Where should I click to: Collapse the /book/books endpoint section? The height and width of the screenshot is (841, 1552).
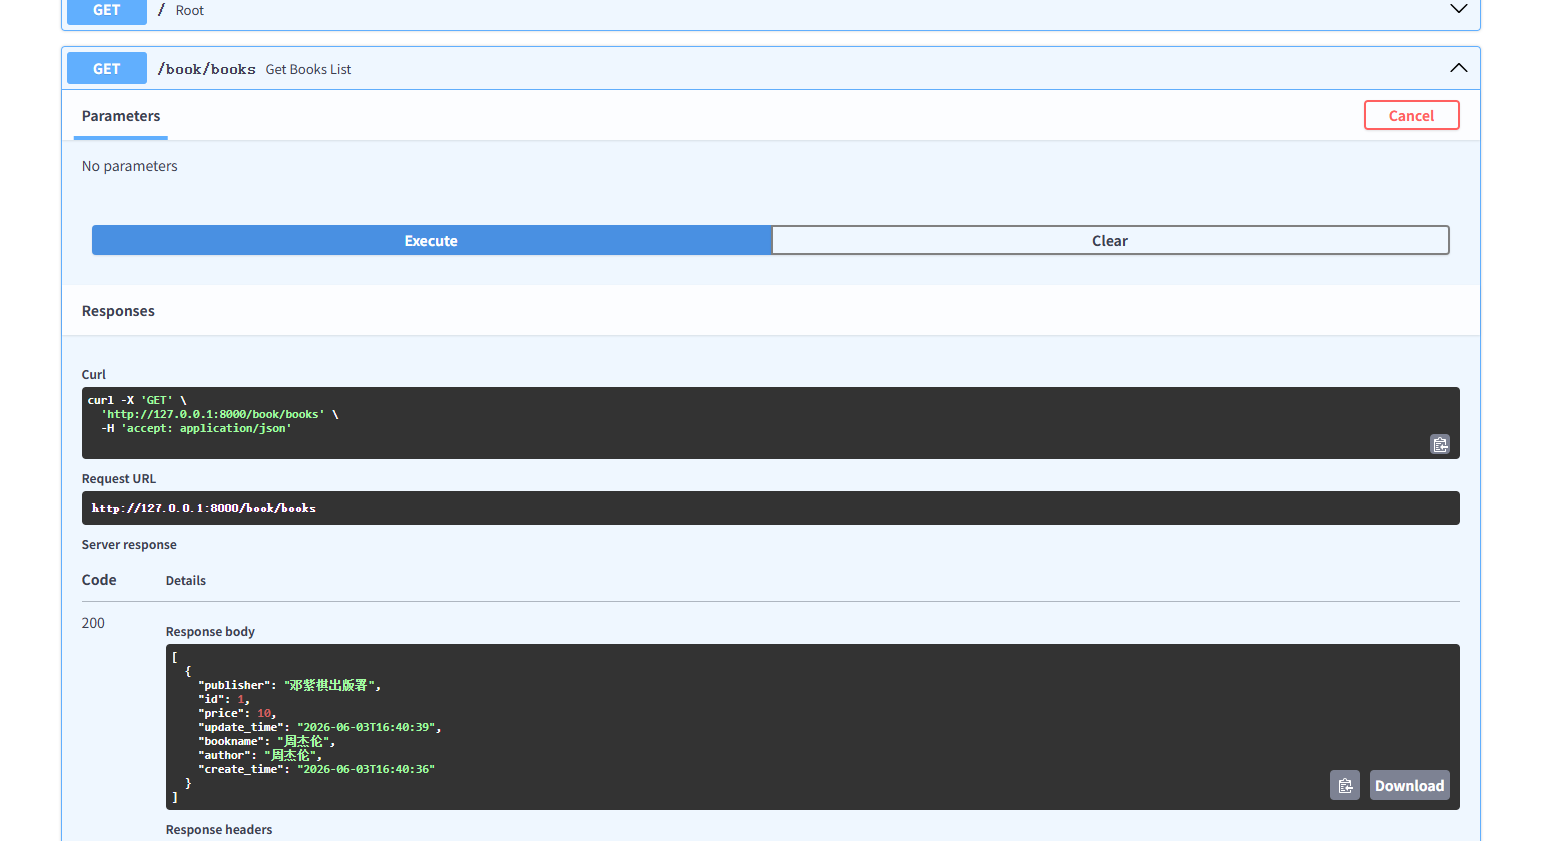1459,68
